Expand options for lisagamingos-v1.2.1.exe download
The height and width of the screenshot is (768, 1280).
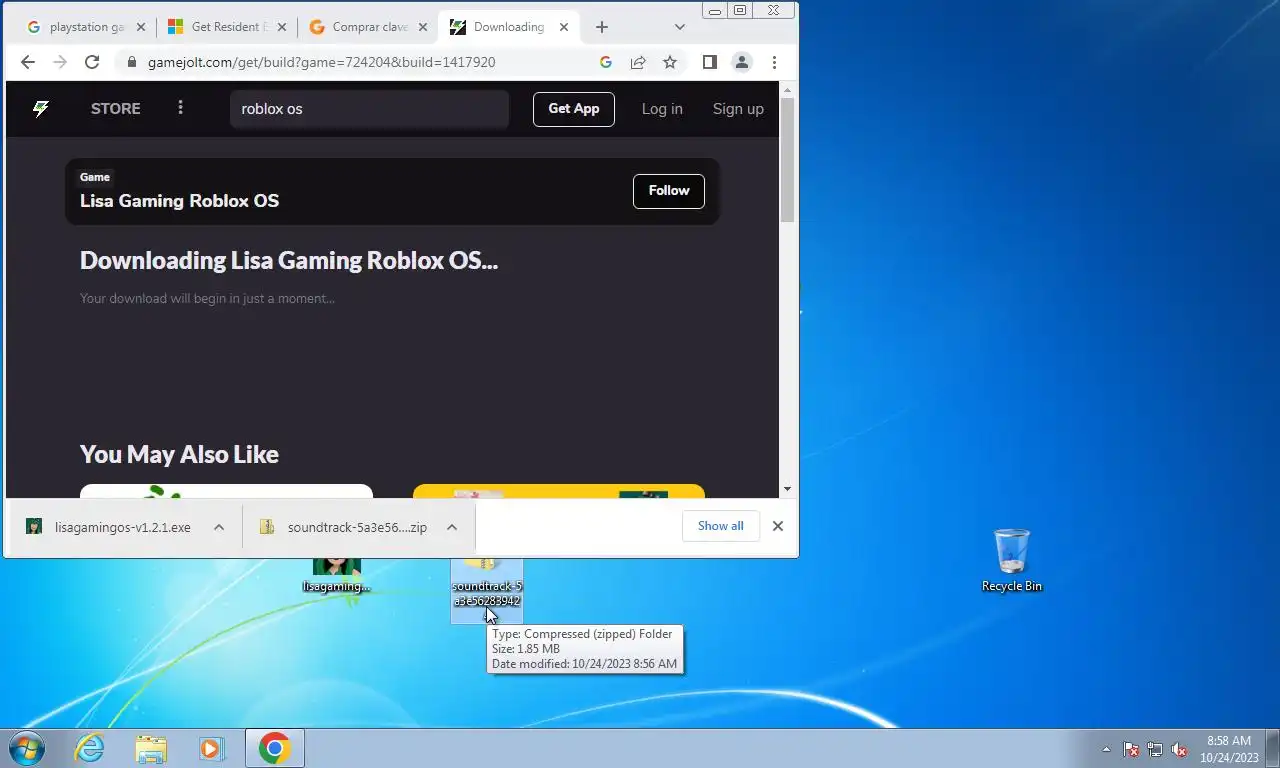point(218,527)
